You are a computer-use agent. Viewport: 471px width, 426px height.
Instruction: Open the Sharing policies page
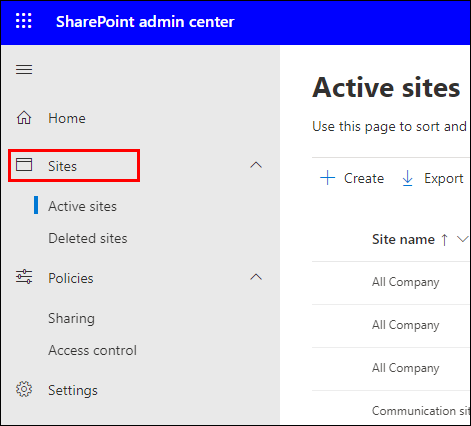[71, 318]
